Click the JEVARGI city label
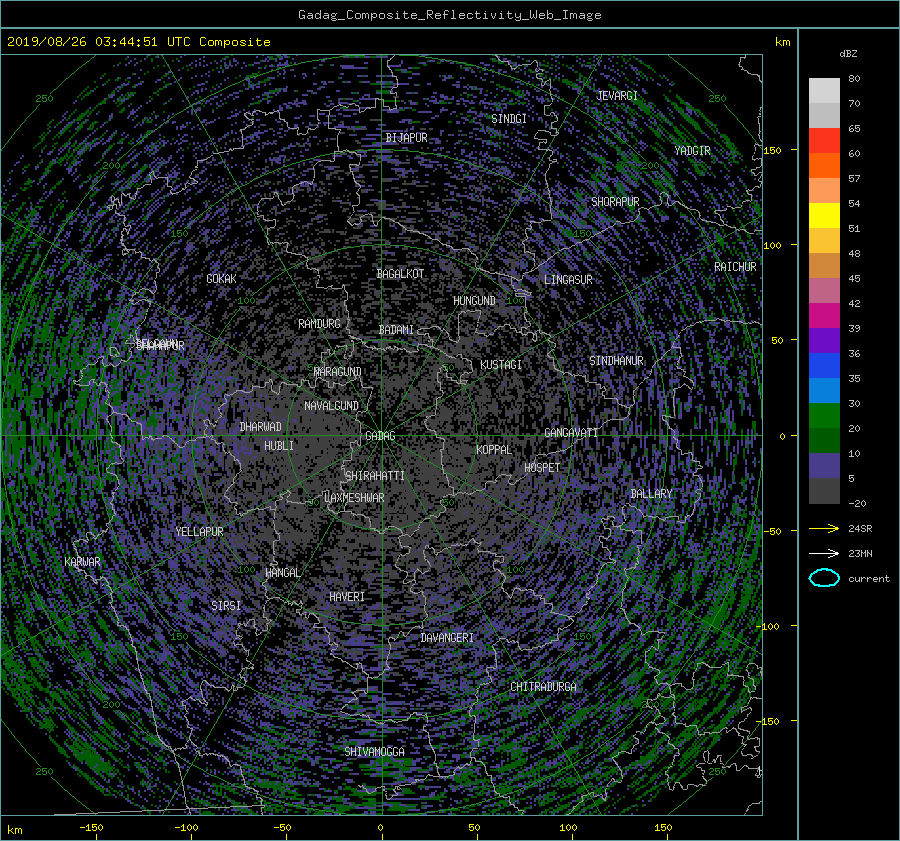This screenshot has height=841, width=900. [617, 96]
